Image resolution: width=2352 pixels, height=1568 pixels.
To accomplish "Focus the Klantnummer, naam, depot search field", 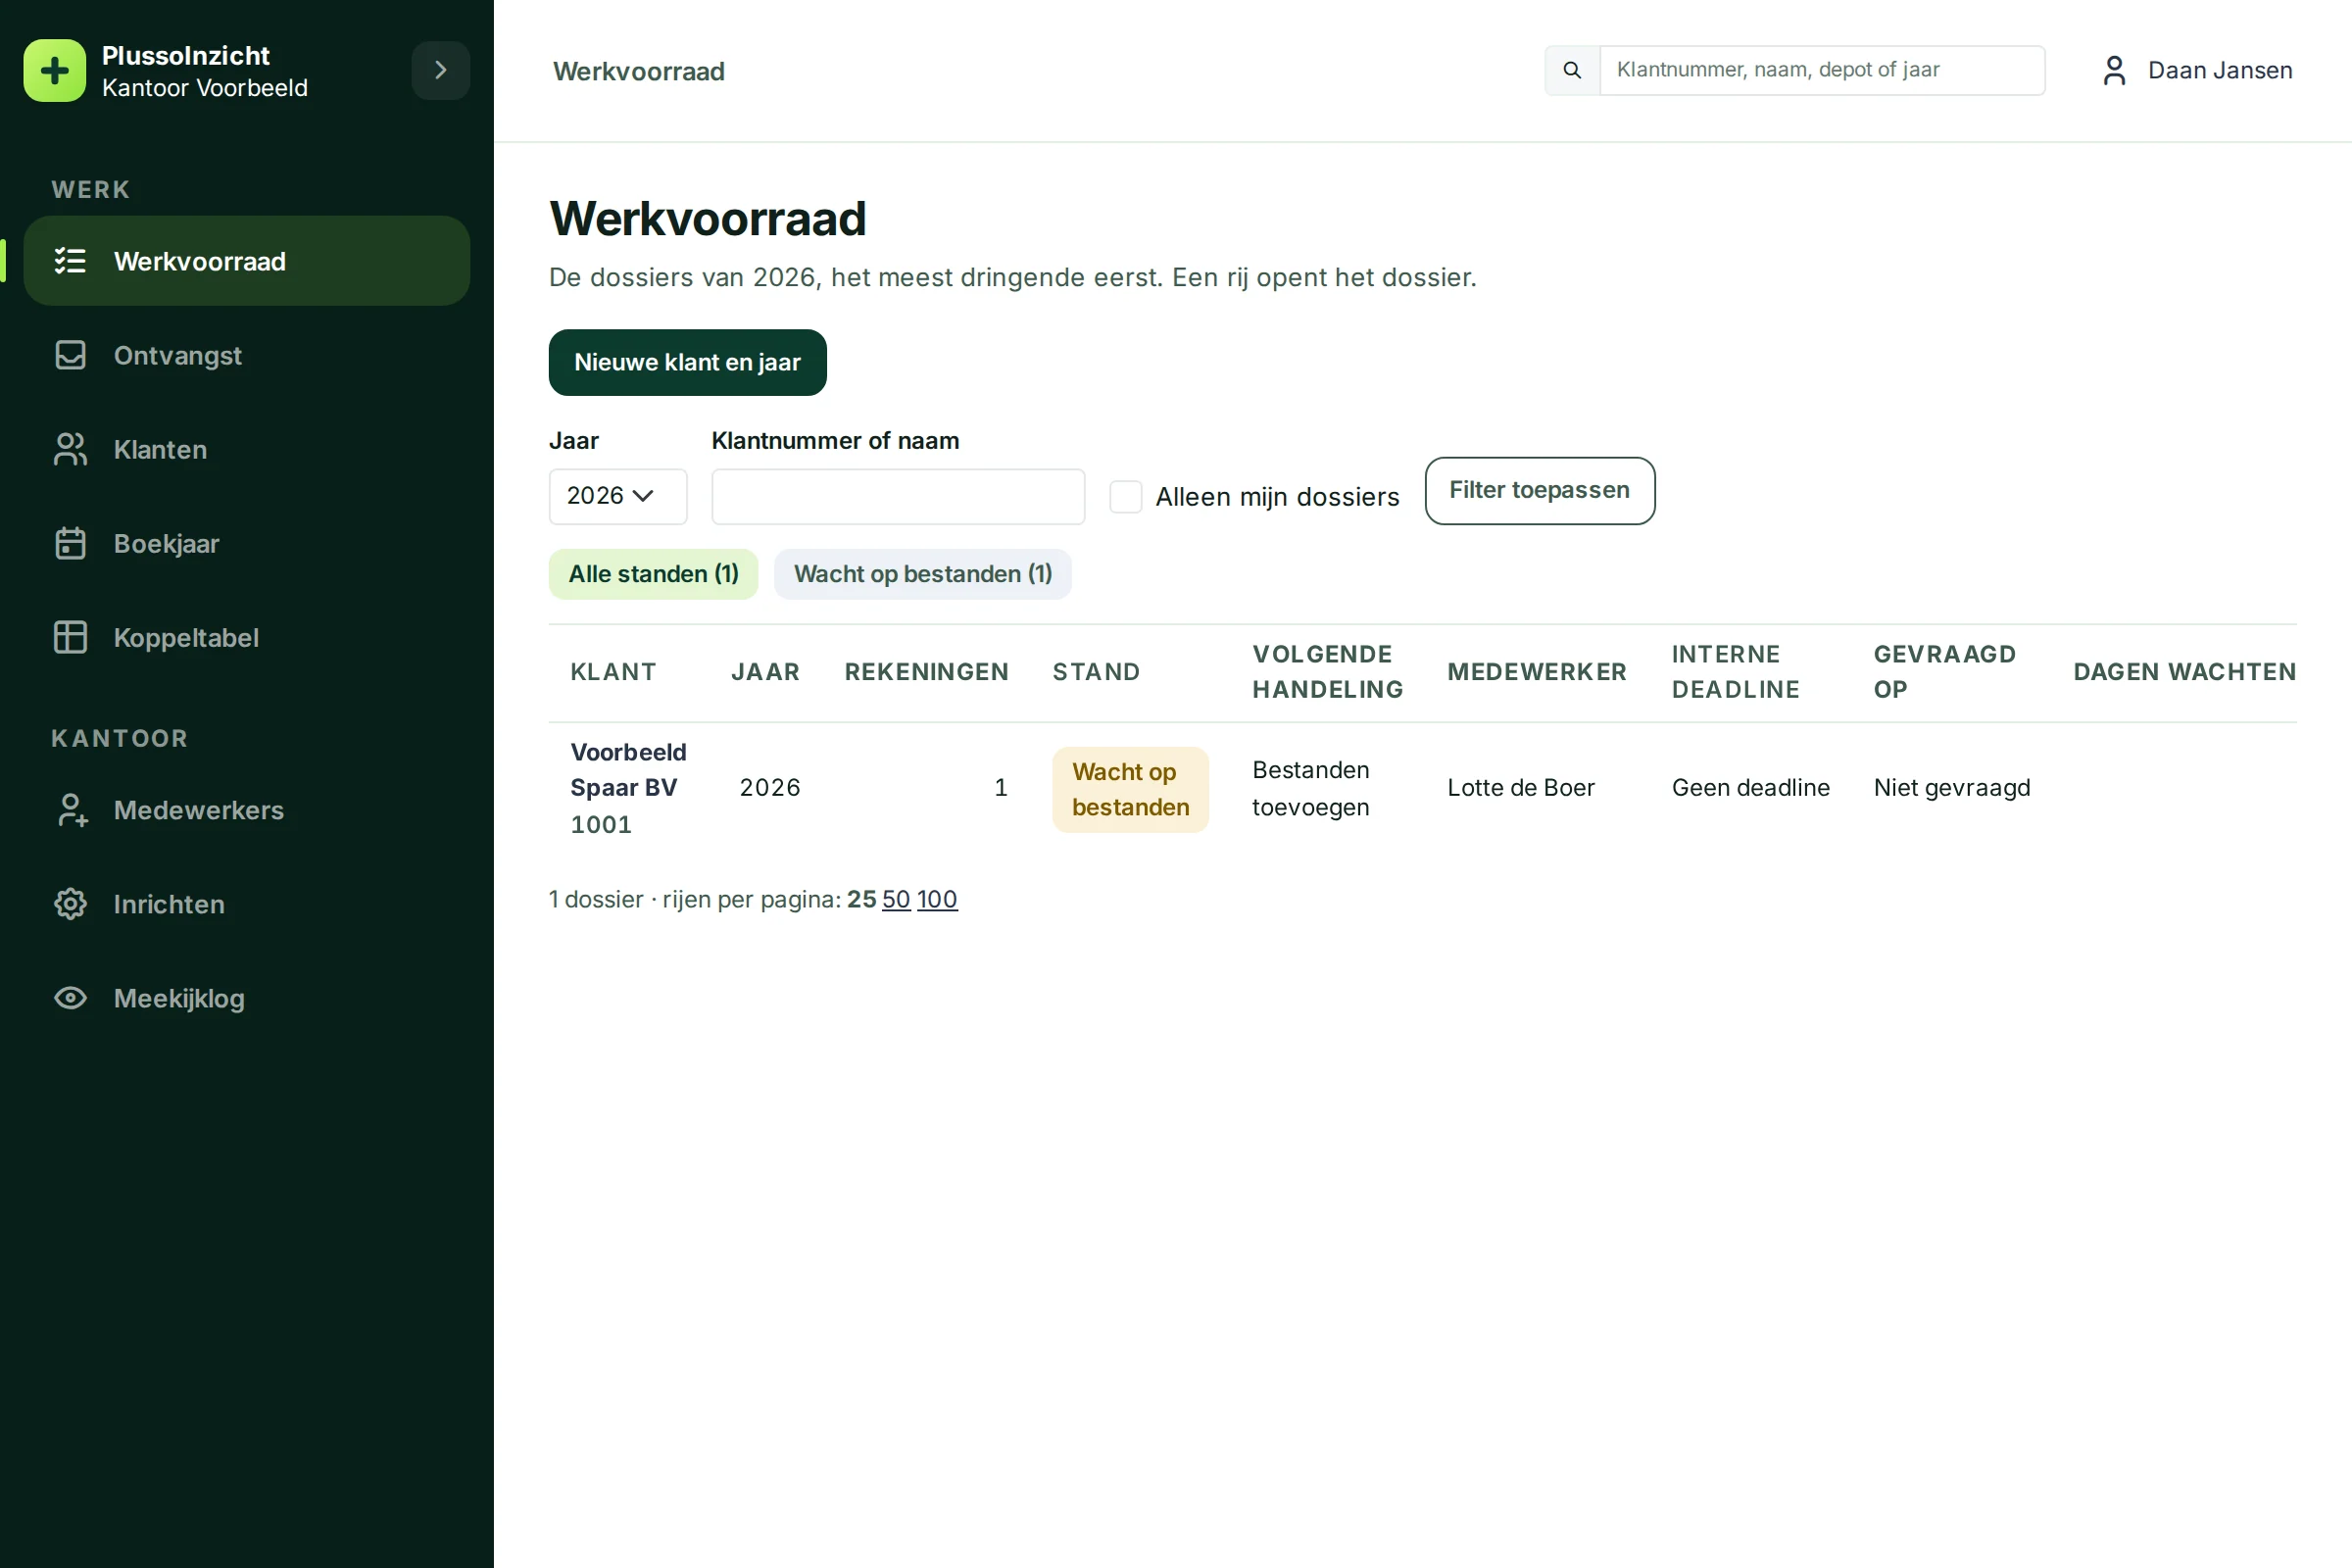I will click(x=1822, y=70).
